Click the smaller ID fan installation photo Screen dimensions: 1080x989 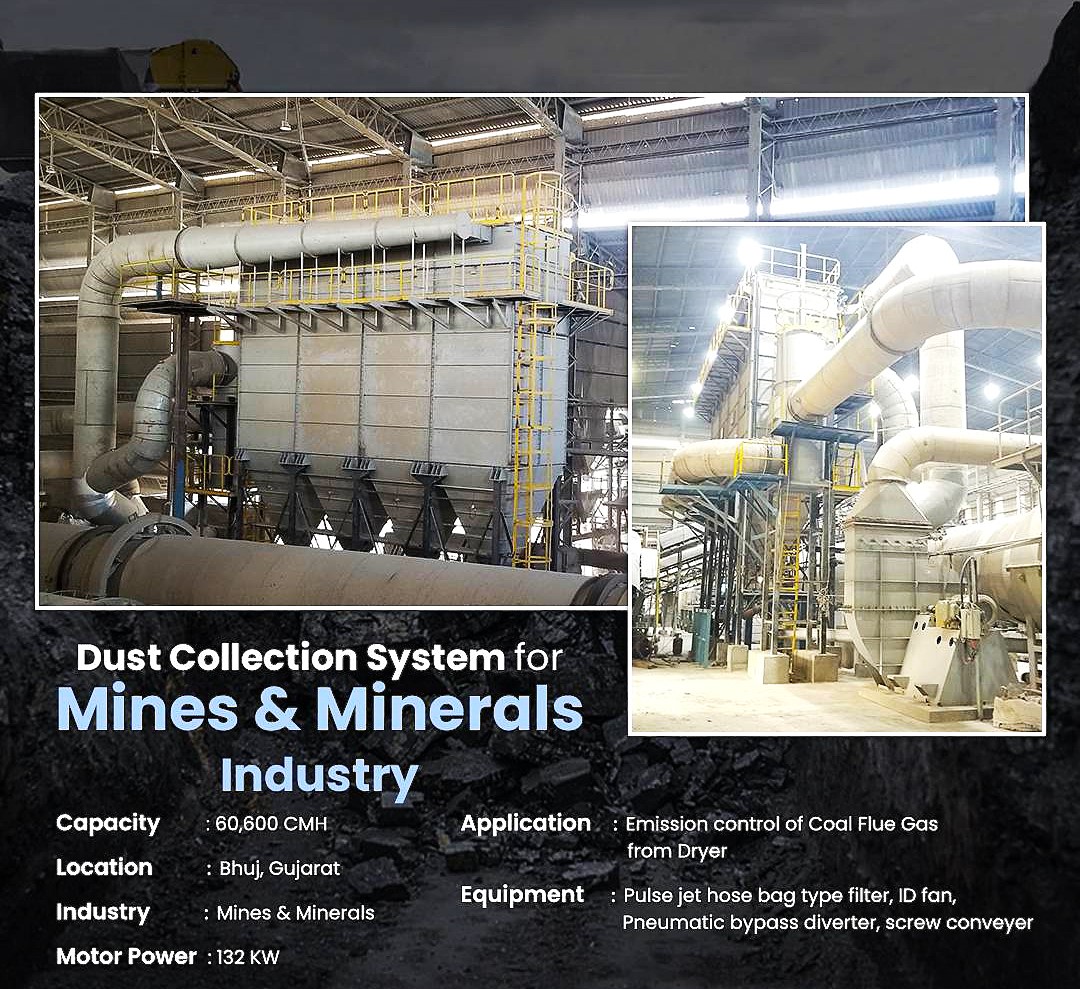(837, 478)
